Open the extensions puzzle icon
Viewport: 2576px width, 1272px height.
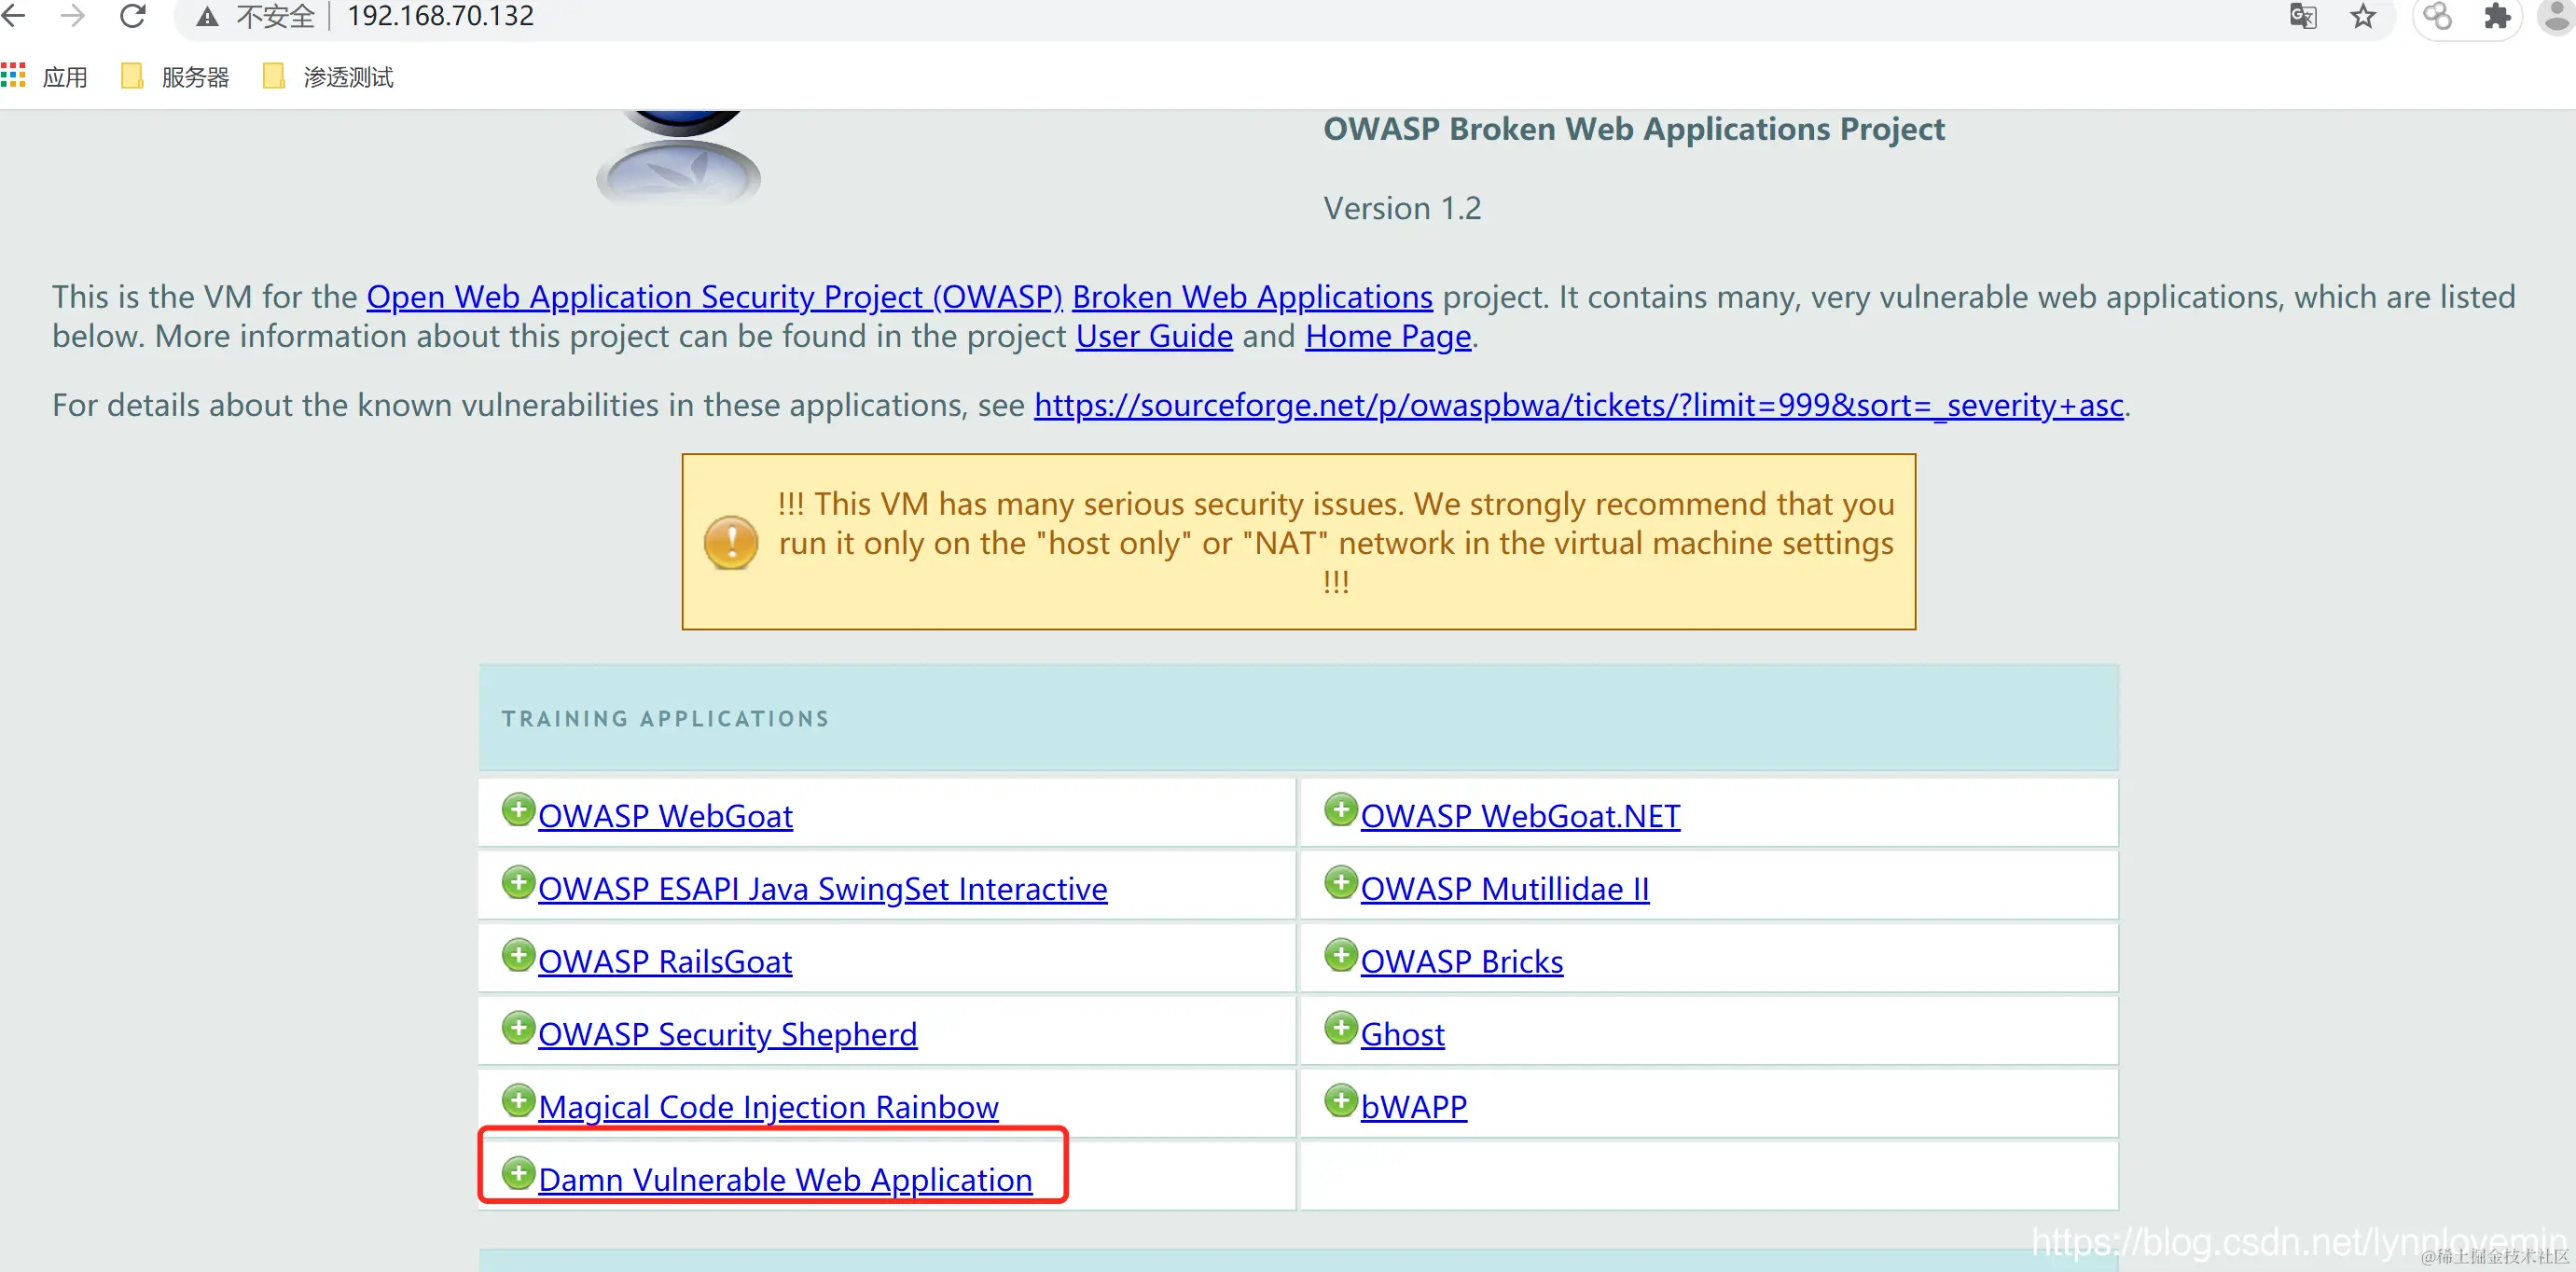point(2497,16)
